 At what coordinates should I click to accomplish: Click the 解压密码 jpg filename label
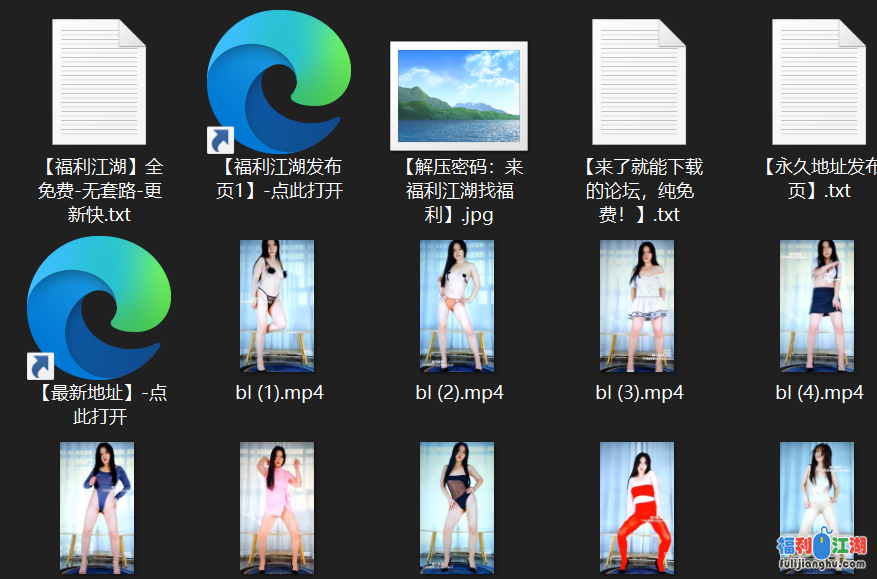point(459,190)
